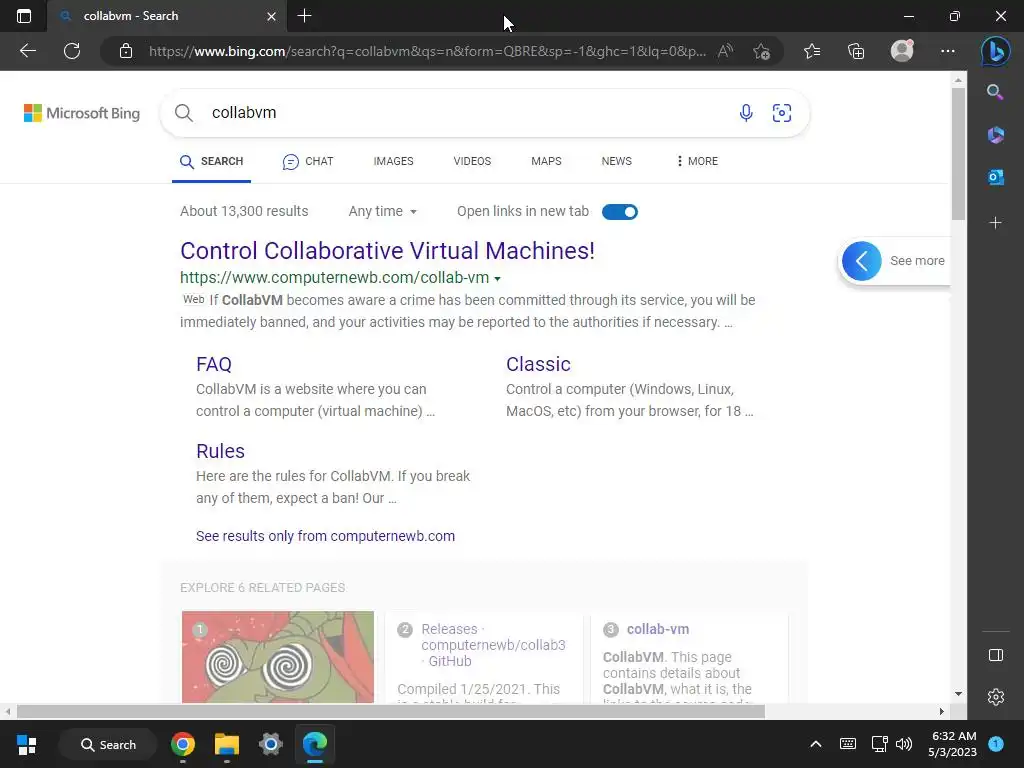Open the Windows Start menu
The width and height of the screenshot is (1024, 768).
[27, 744]
